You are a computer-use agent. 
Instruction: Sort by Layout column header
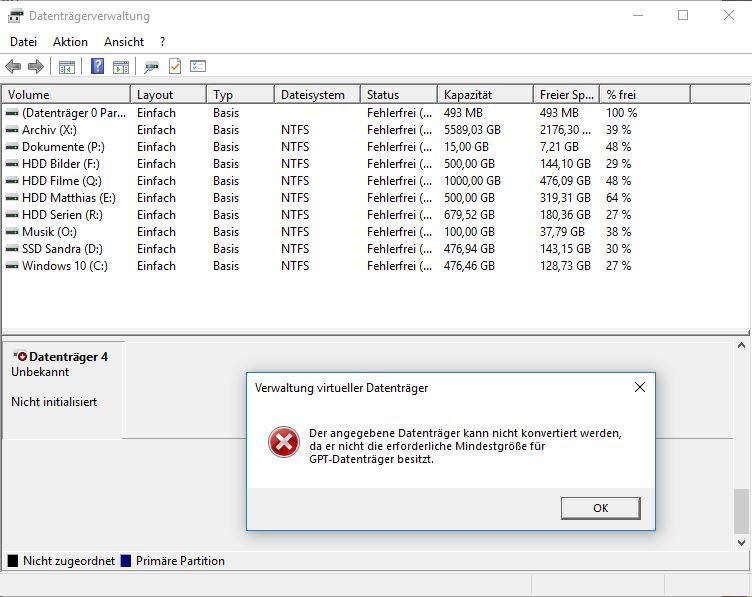(x=168, y=94)
